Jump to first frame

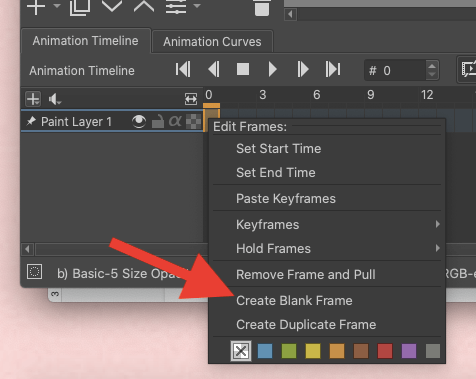183,69
